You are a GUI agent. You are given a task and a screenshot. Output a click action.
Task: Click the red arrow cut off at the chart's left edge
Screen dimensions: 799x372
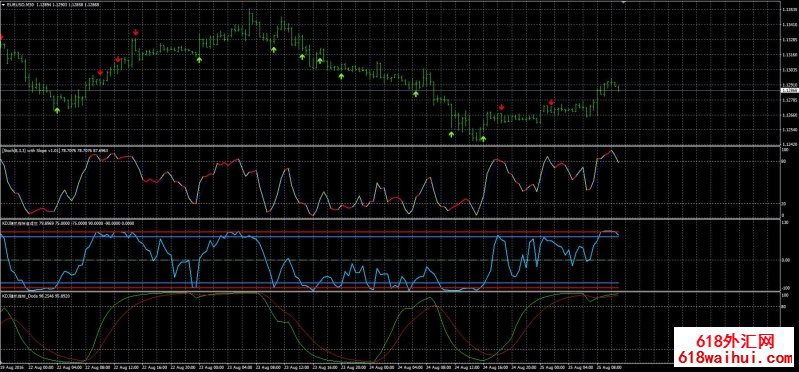click(x=2, y=37)
